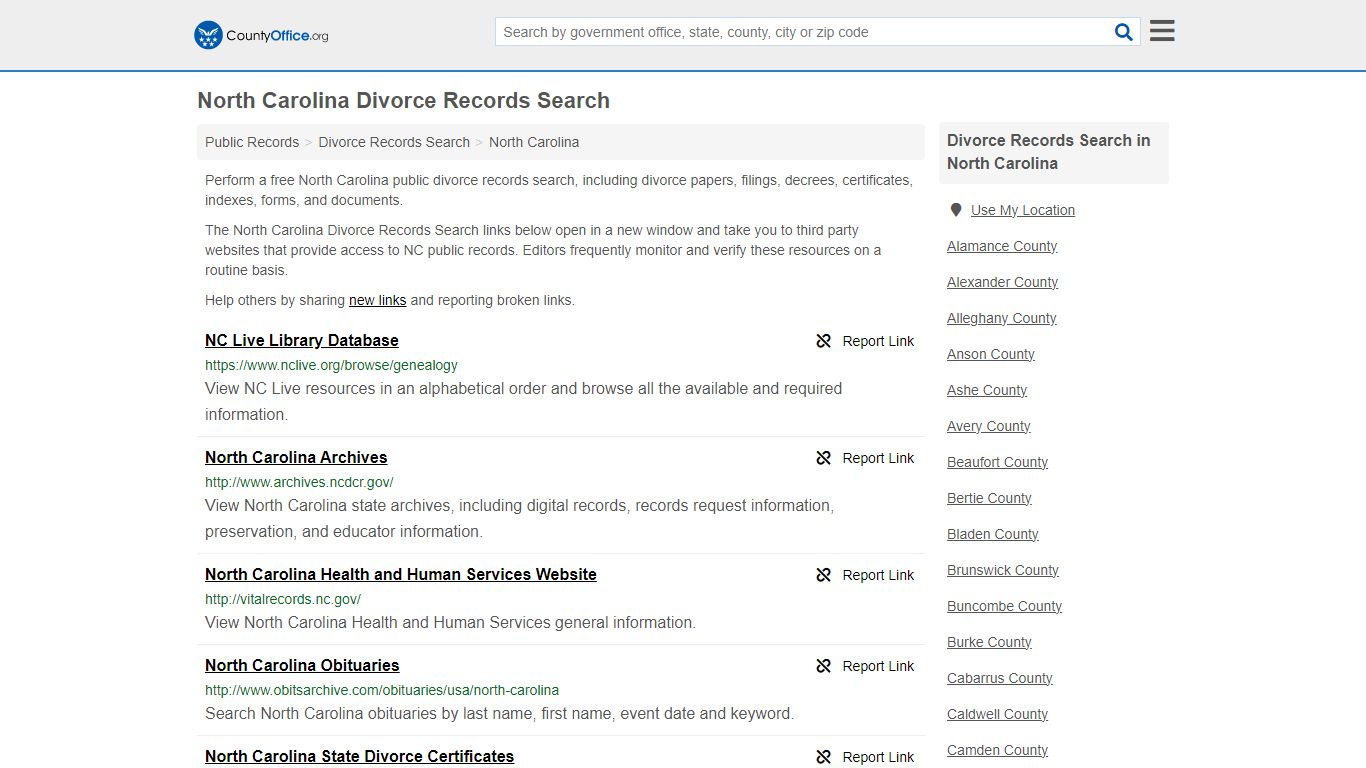Open the hamburger menu
Screen dimensions: 1366x768
coord(1162,31)
